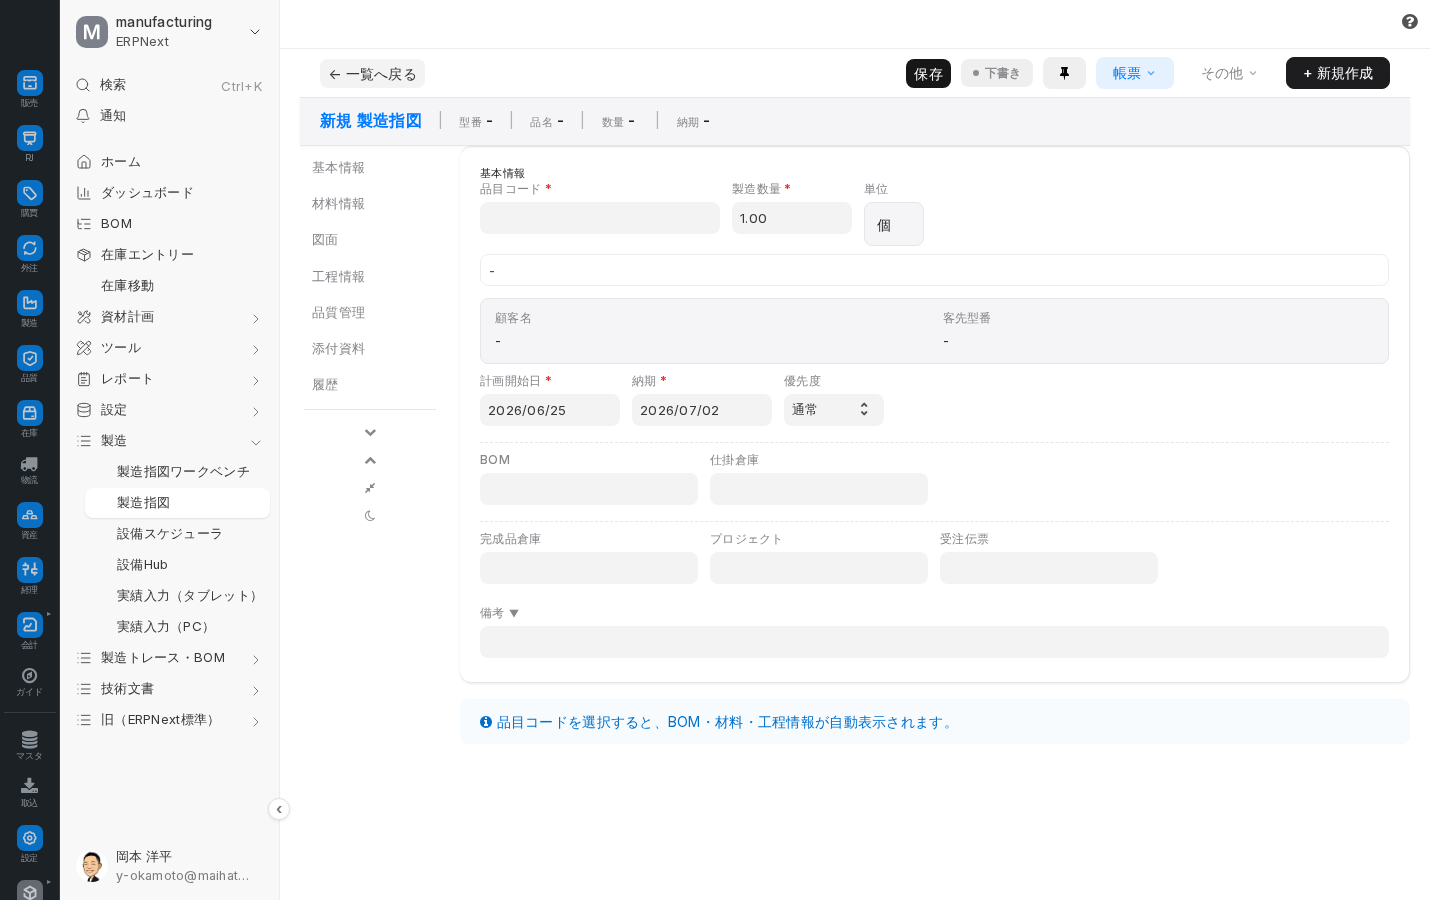The image size is (1440, 900).
Task: Open BOM in sidebar
Action: click(170, 224)
